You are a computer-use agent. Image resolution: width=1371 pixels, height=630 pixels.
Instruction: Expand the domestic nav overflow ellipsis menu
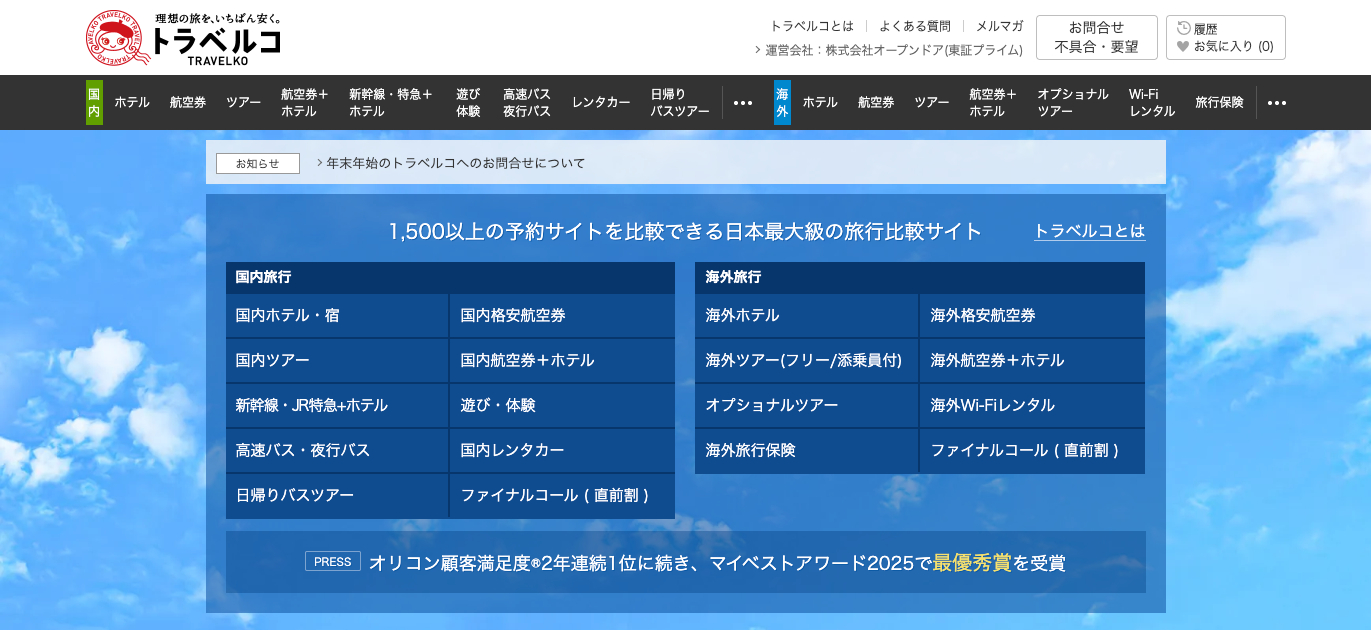click(743, 102)
